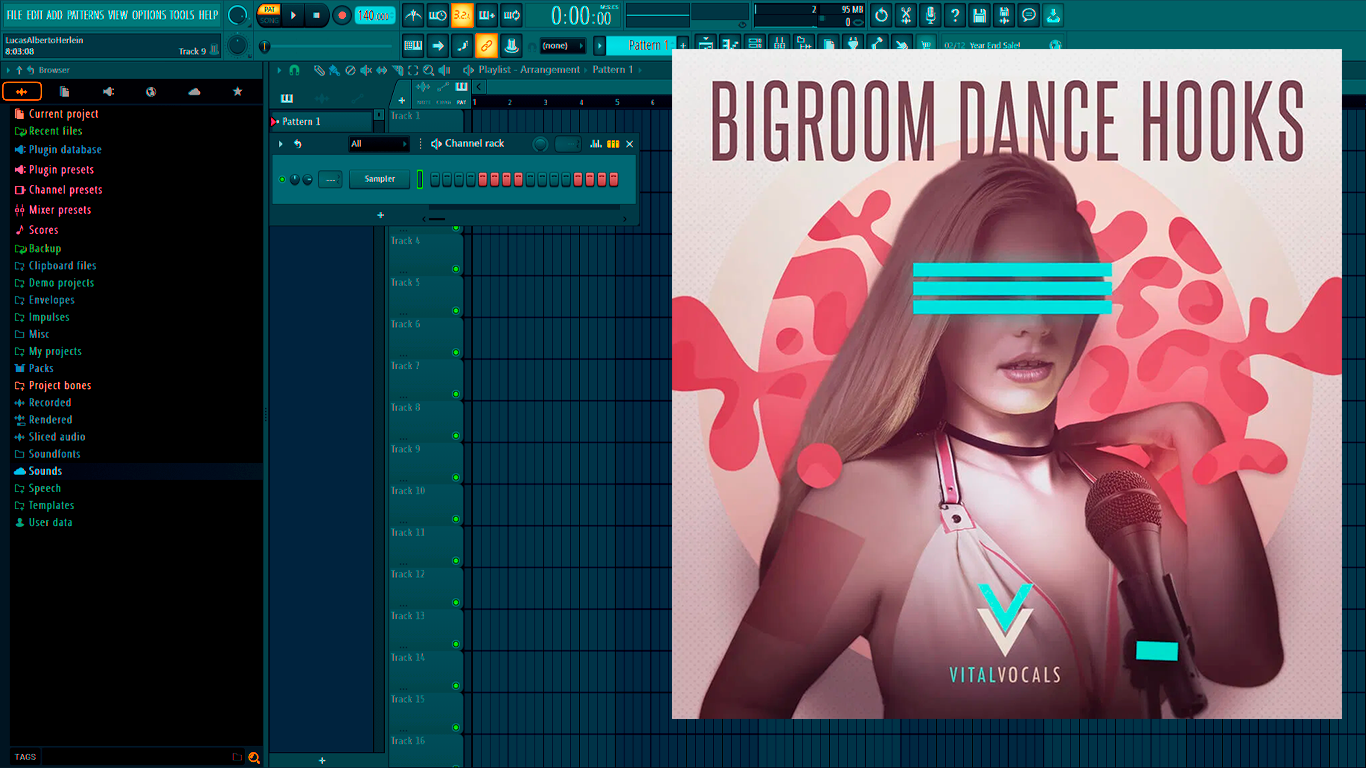This screenshot has width=1366, height=768.
Task: Add a new channel with plus button
Action: point(380,215)
